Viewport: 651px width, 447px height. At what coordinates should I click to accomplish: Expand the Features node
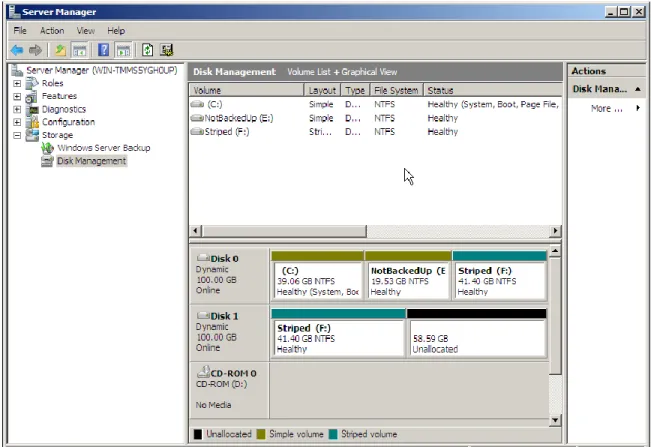17,96
